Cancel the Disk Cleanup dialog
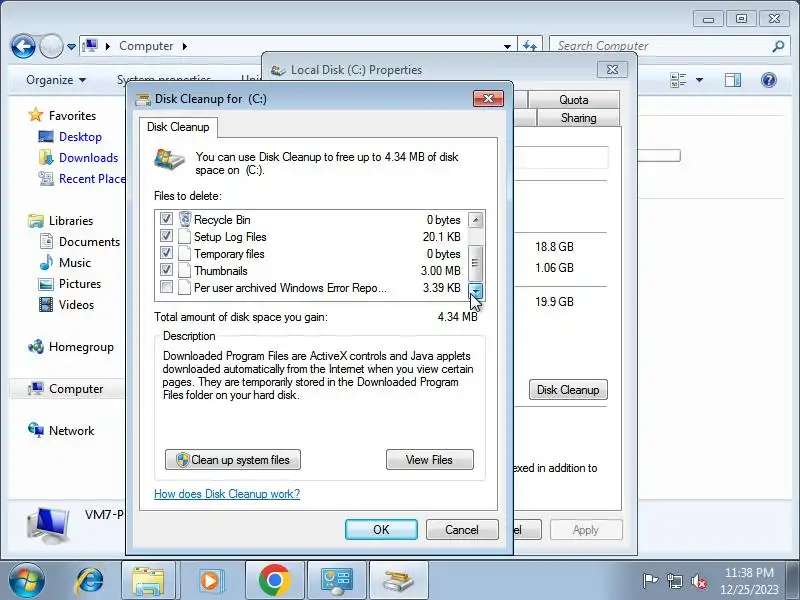 462,530
